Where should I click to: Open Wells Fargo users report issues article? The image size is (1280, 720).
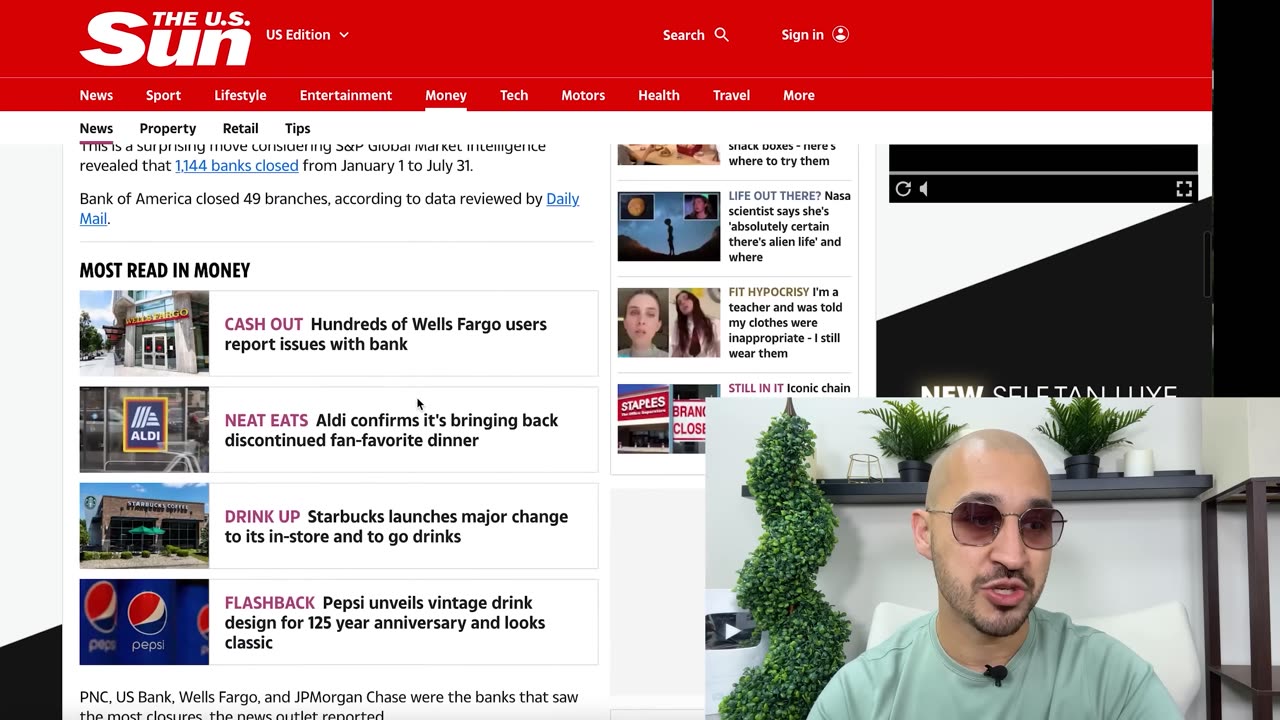(385, 334)
